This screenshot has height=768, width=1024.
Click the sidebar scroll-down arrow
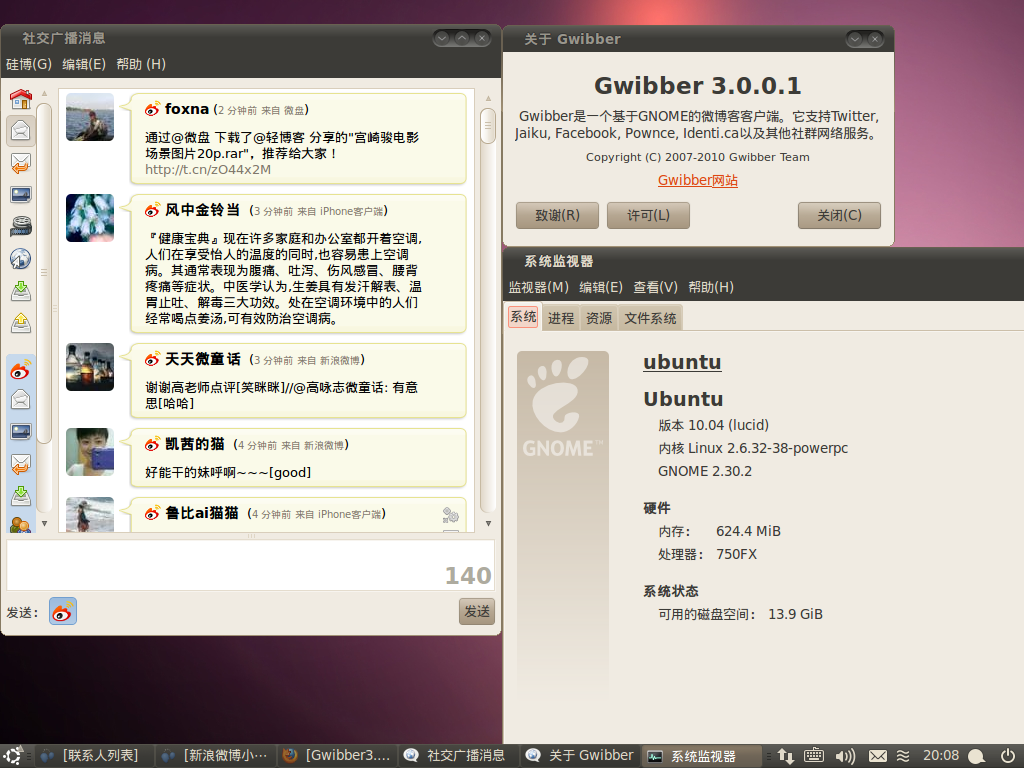point(44,523)
